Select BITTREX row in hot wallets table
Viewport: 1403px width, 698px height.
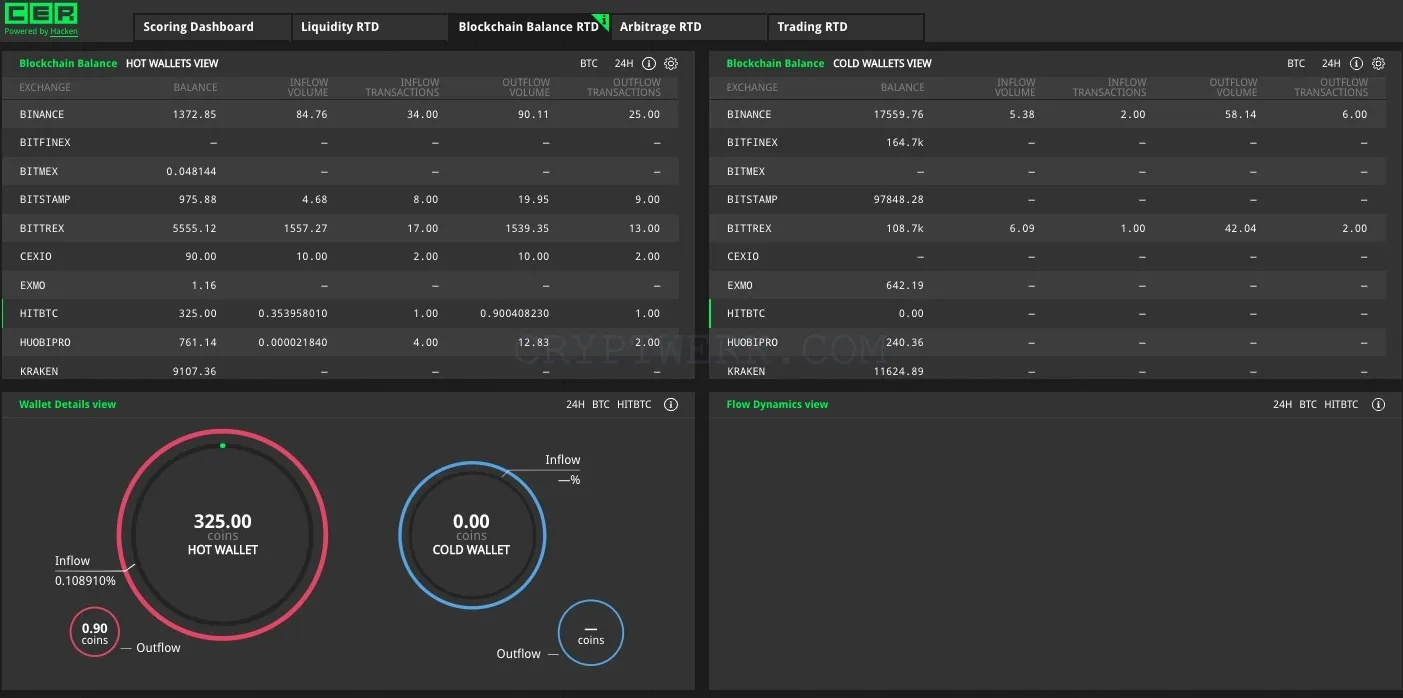click(340, 228)
